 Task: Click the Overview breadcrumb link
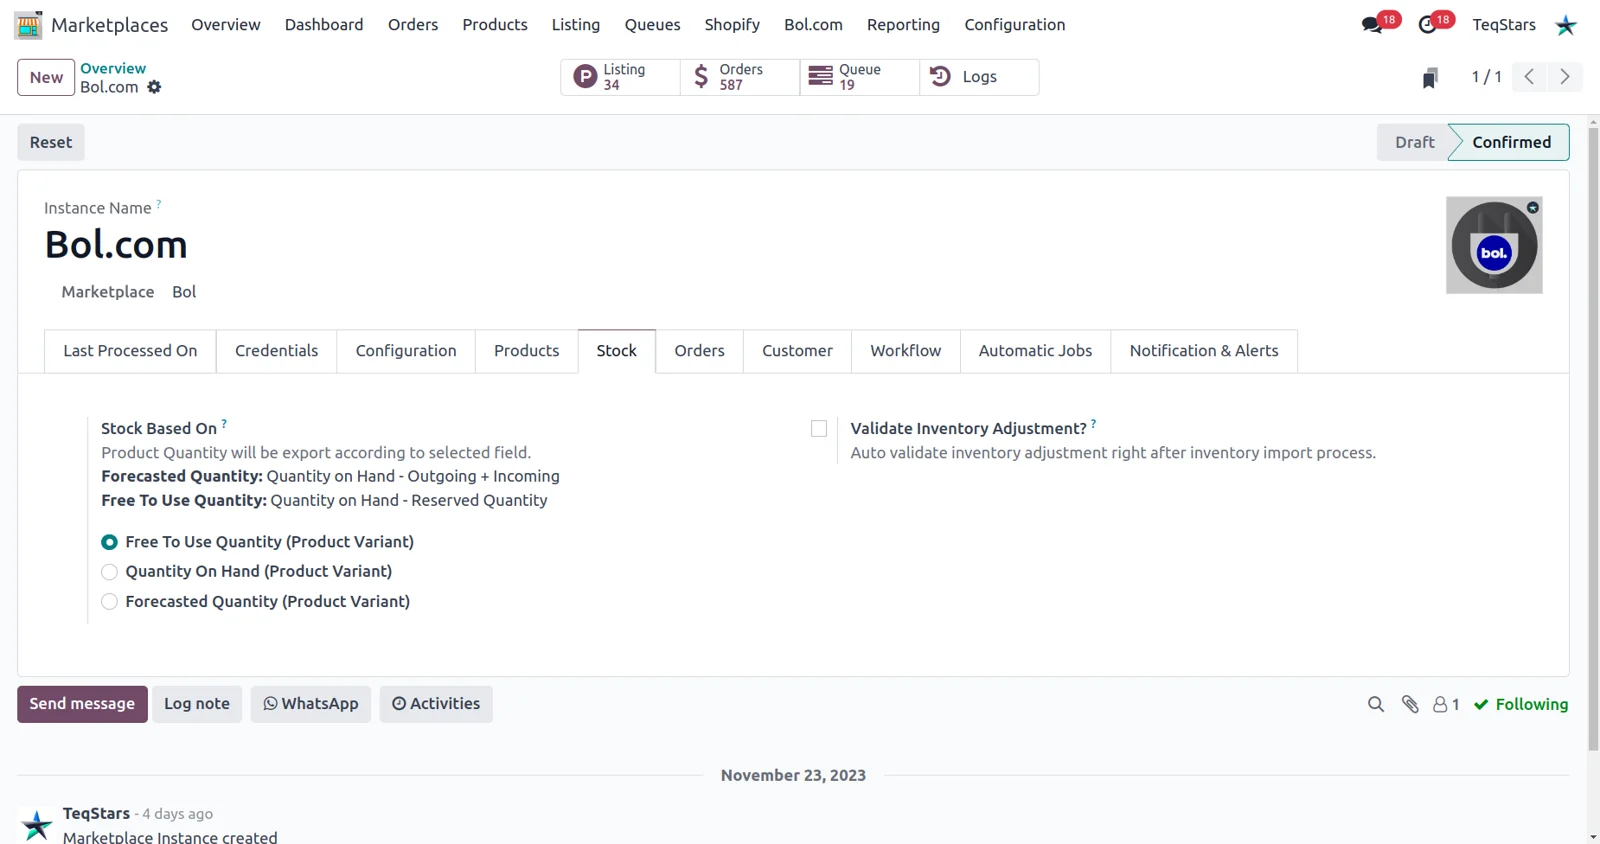[x=113, y=68]
